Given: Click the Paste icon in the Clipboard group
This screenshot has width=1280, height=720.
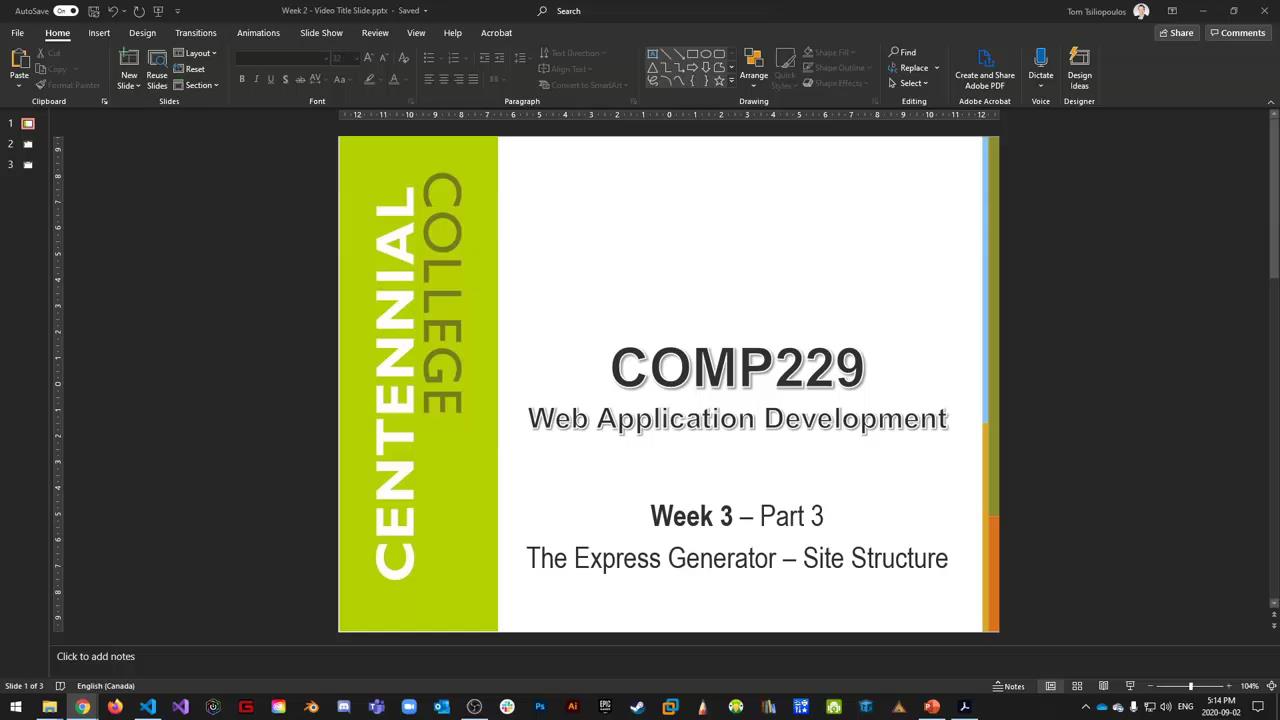Looking at the screenshot, I should click(19, 62).
